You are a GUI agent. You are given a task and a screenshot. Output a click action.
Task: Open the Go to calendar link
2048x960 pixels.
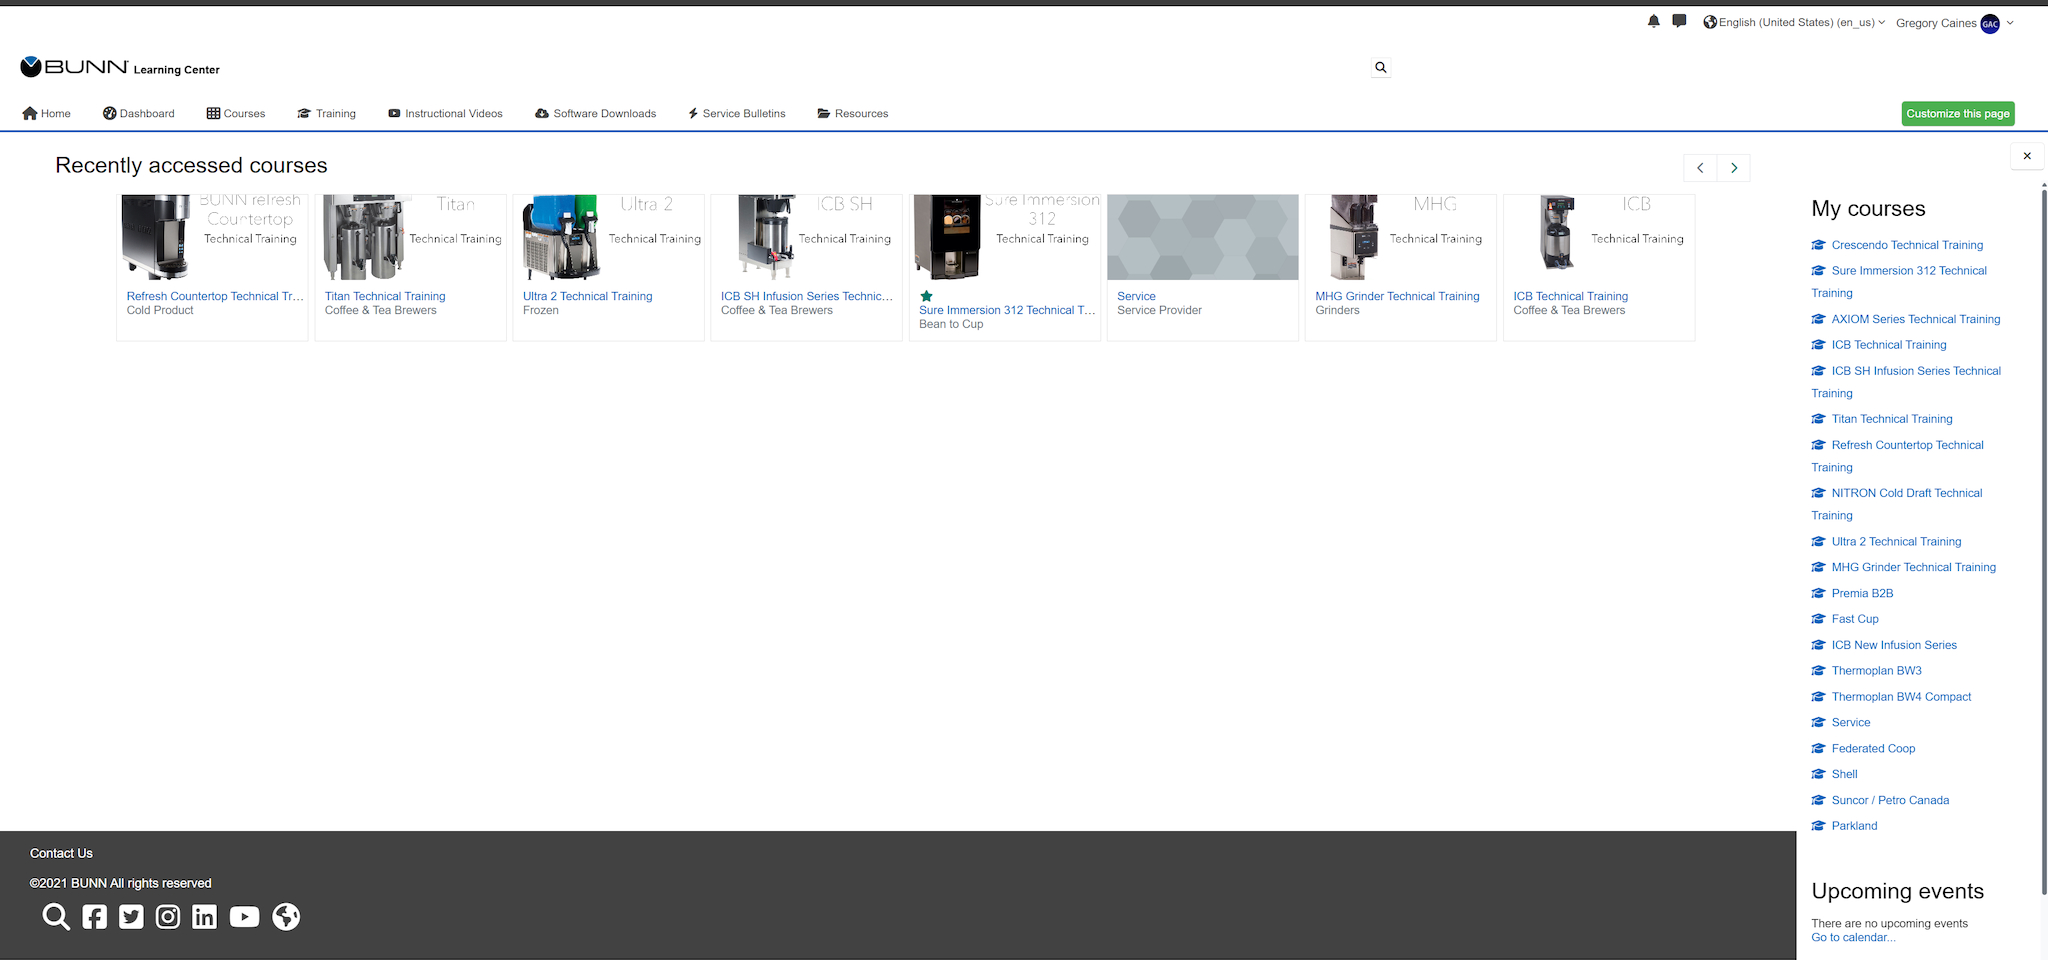(1852, 937)
